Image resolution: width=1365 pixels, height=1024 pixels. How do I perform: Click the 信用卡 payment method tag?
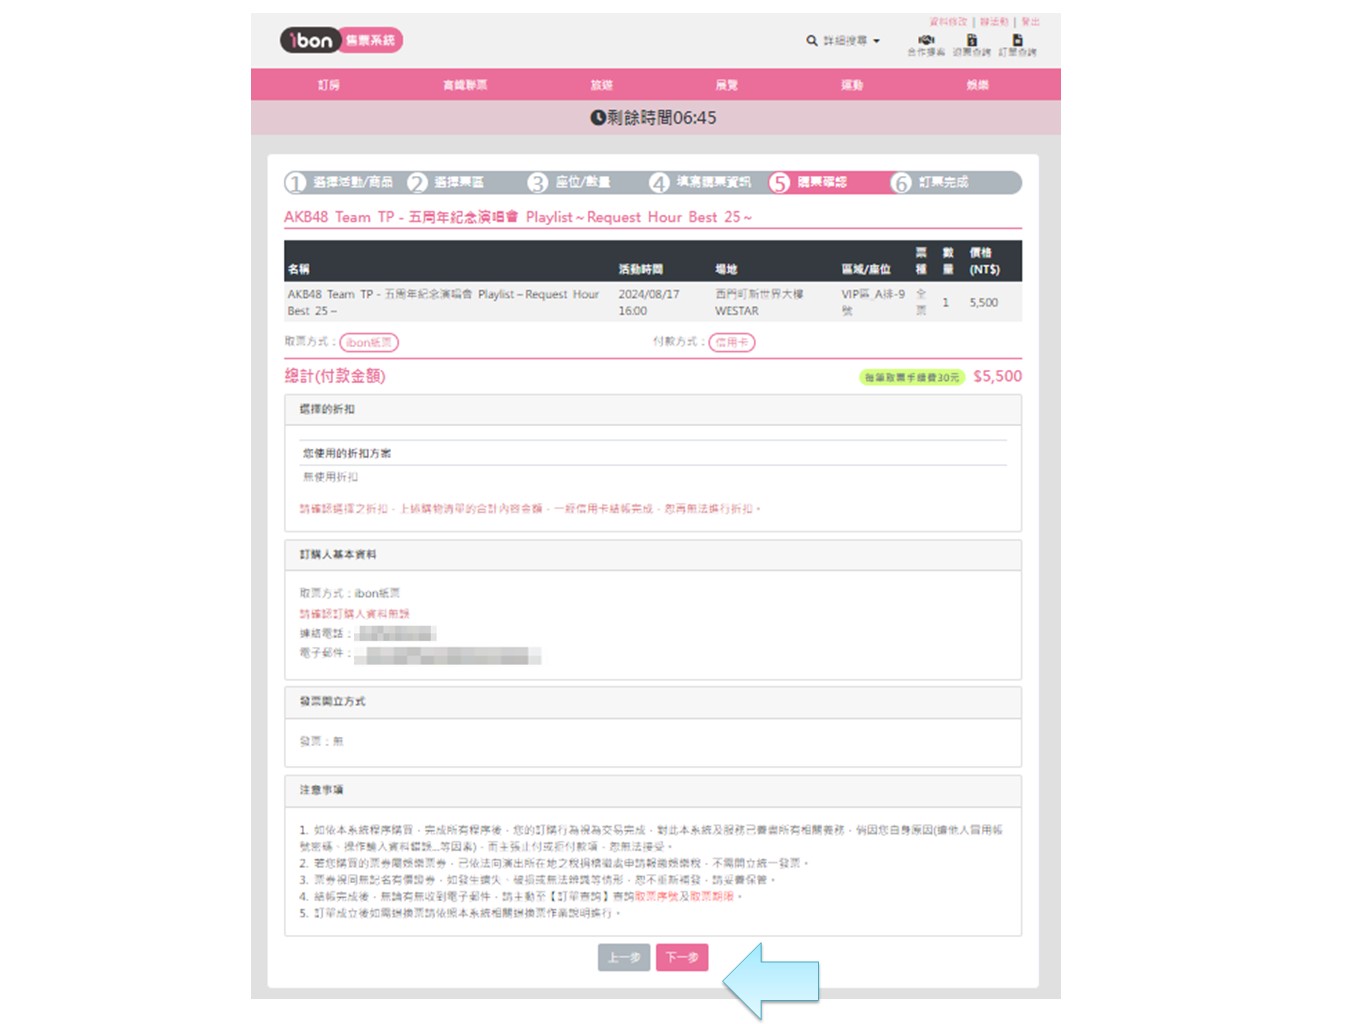tap(732, 343)
